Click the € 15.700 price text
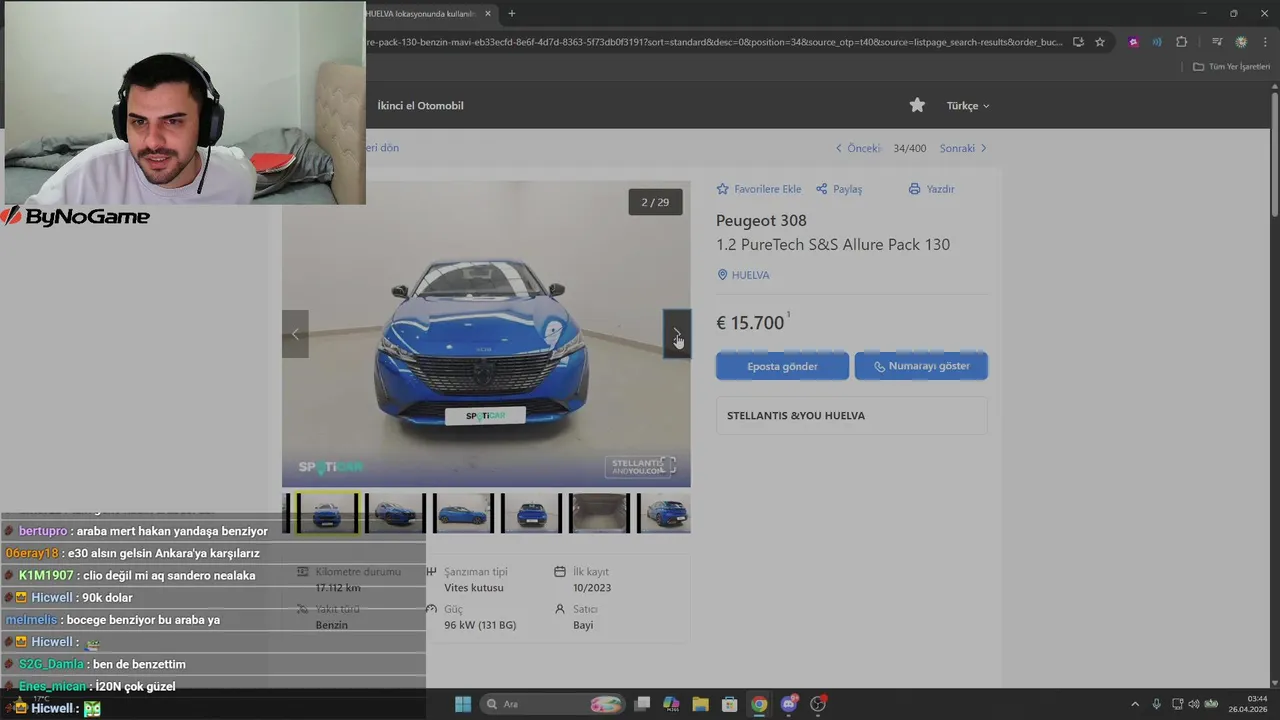Image resolution: width=1280 pixels, height=720 pixels. click(750, 323)
